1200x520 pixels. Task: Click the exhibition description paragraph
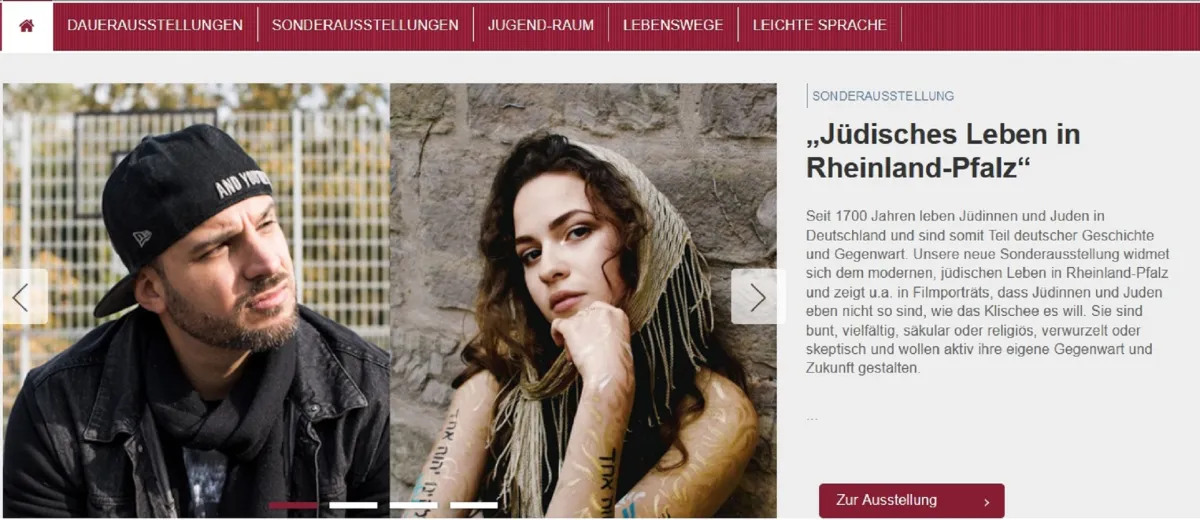pyautogui.click(x=986, y=292)
